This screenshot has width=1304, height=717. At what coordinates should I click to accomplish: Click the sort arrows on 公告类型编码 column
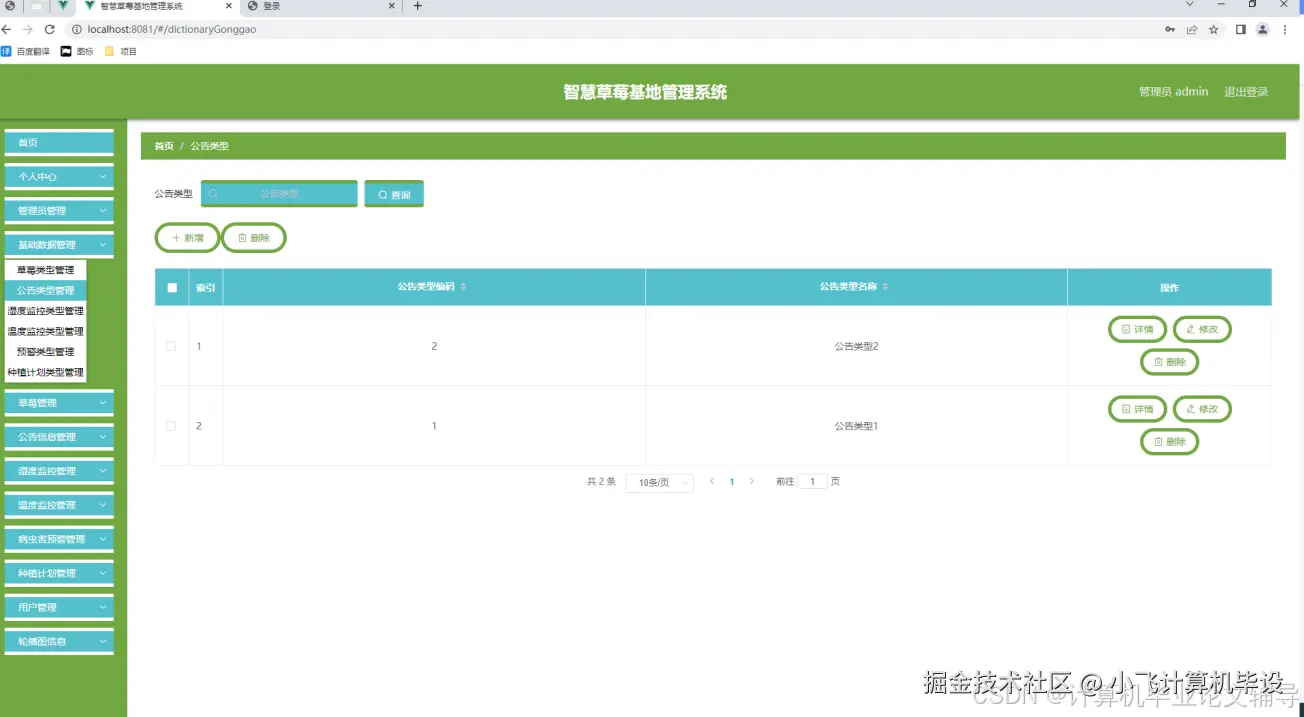tap(462, 287)
